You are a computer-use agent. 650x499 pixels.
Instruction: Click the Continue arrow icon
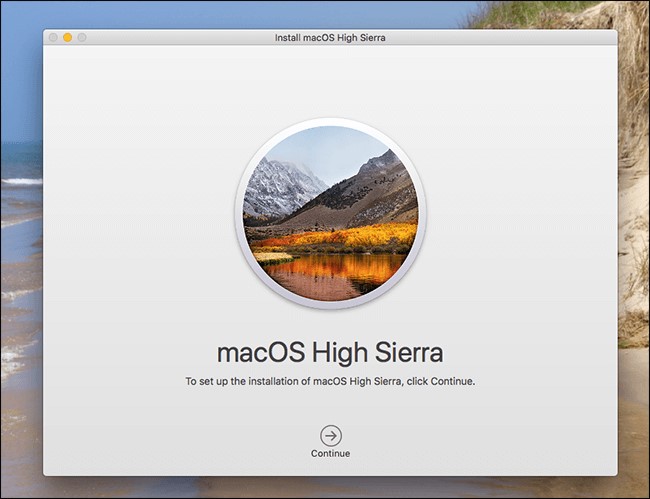(331, 436)
